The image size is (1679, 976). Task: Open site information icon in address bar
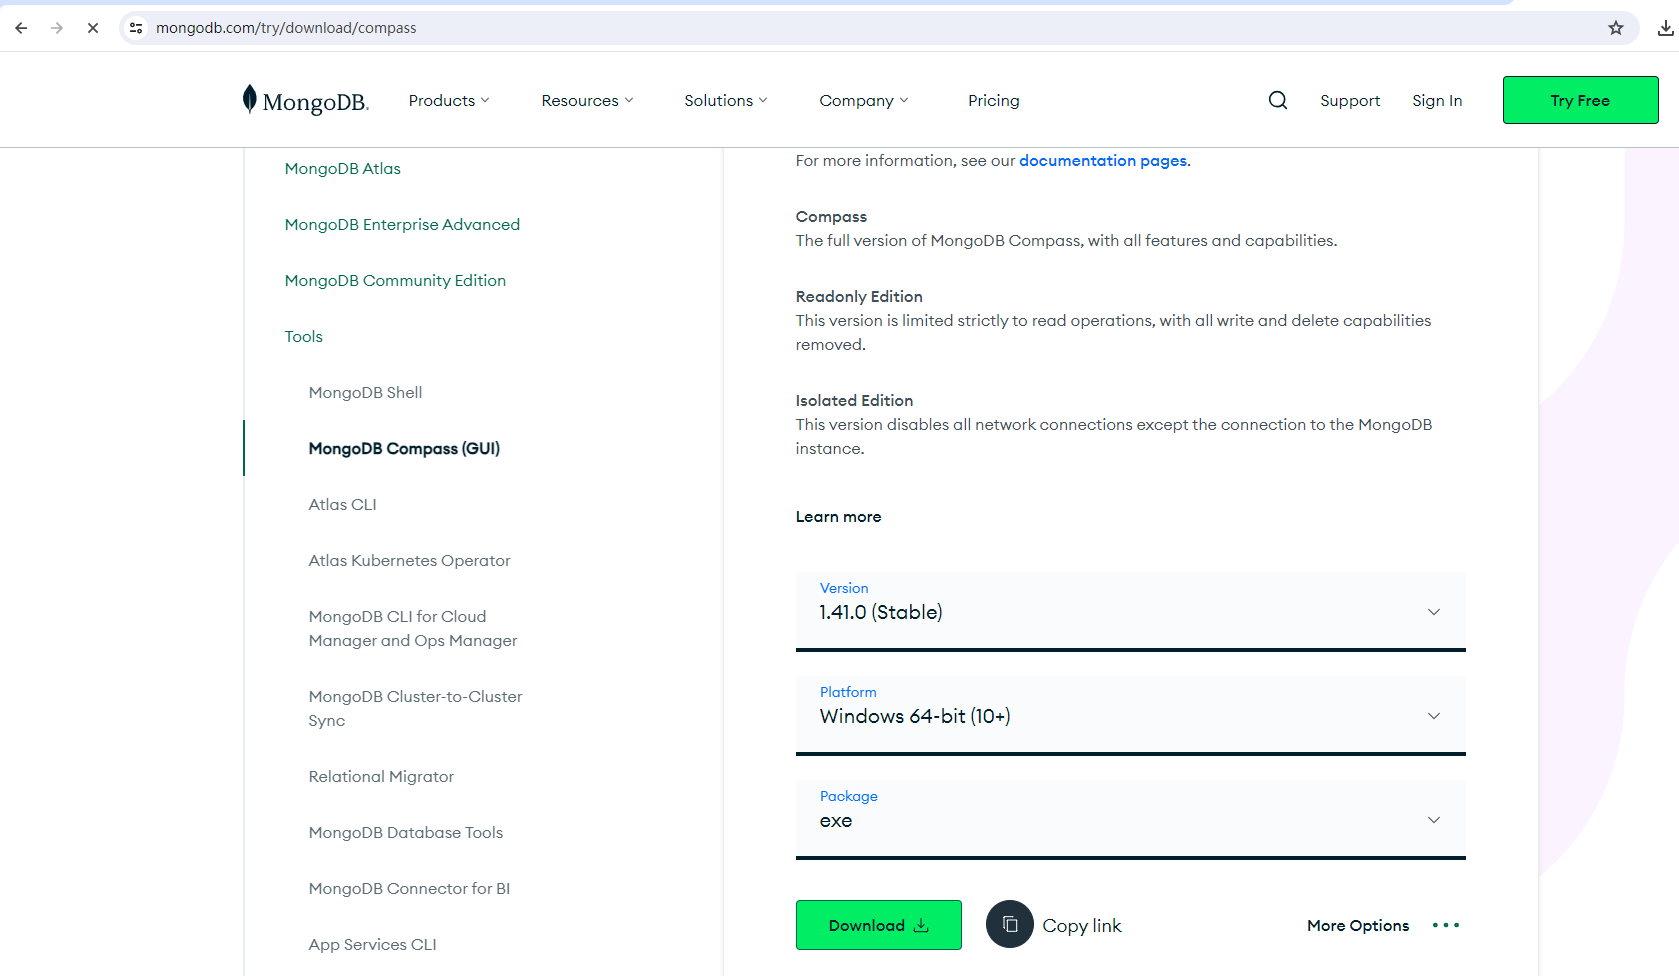coord(136,28)
